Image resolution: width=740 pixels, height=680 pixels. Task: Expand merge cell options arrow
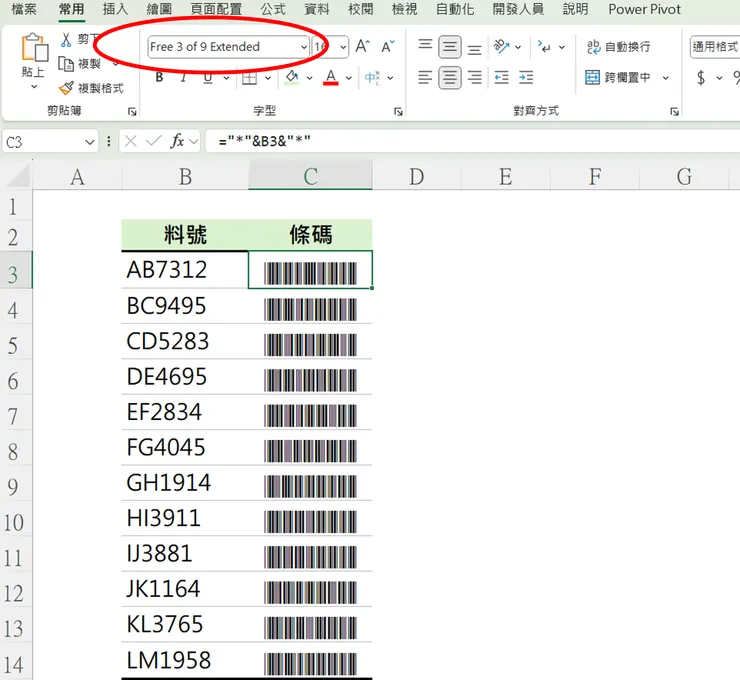(x=665, y=78)
